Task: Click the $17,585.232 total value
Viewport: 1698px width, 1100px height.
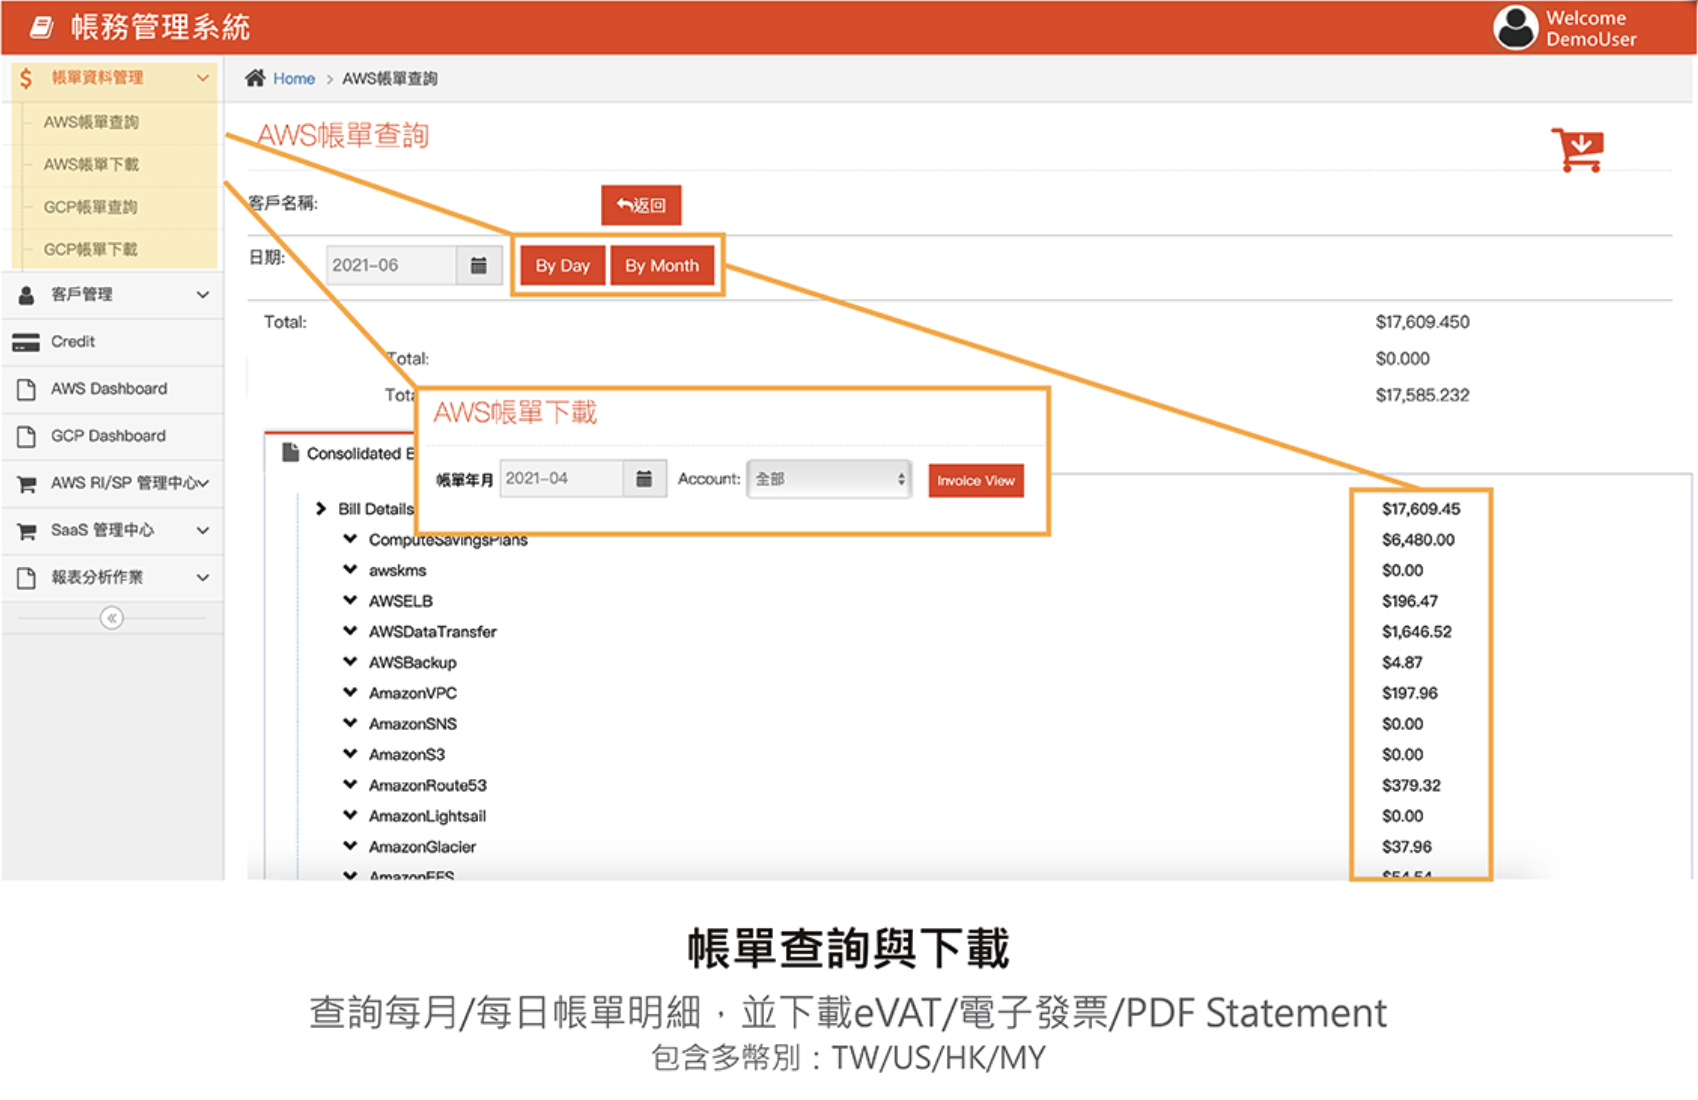Action: coord(1422,395)
